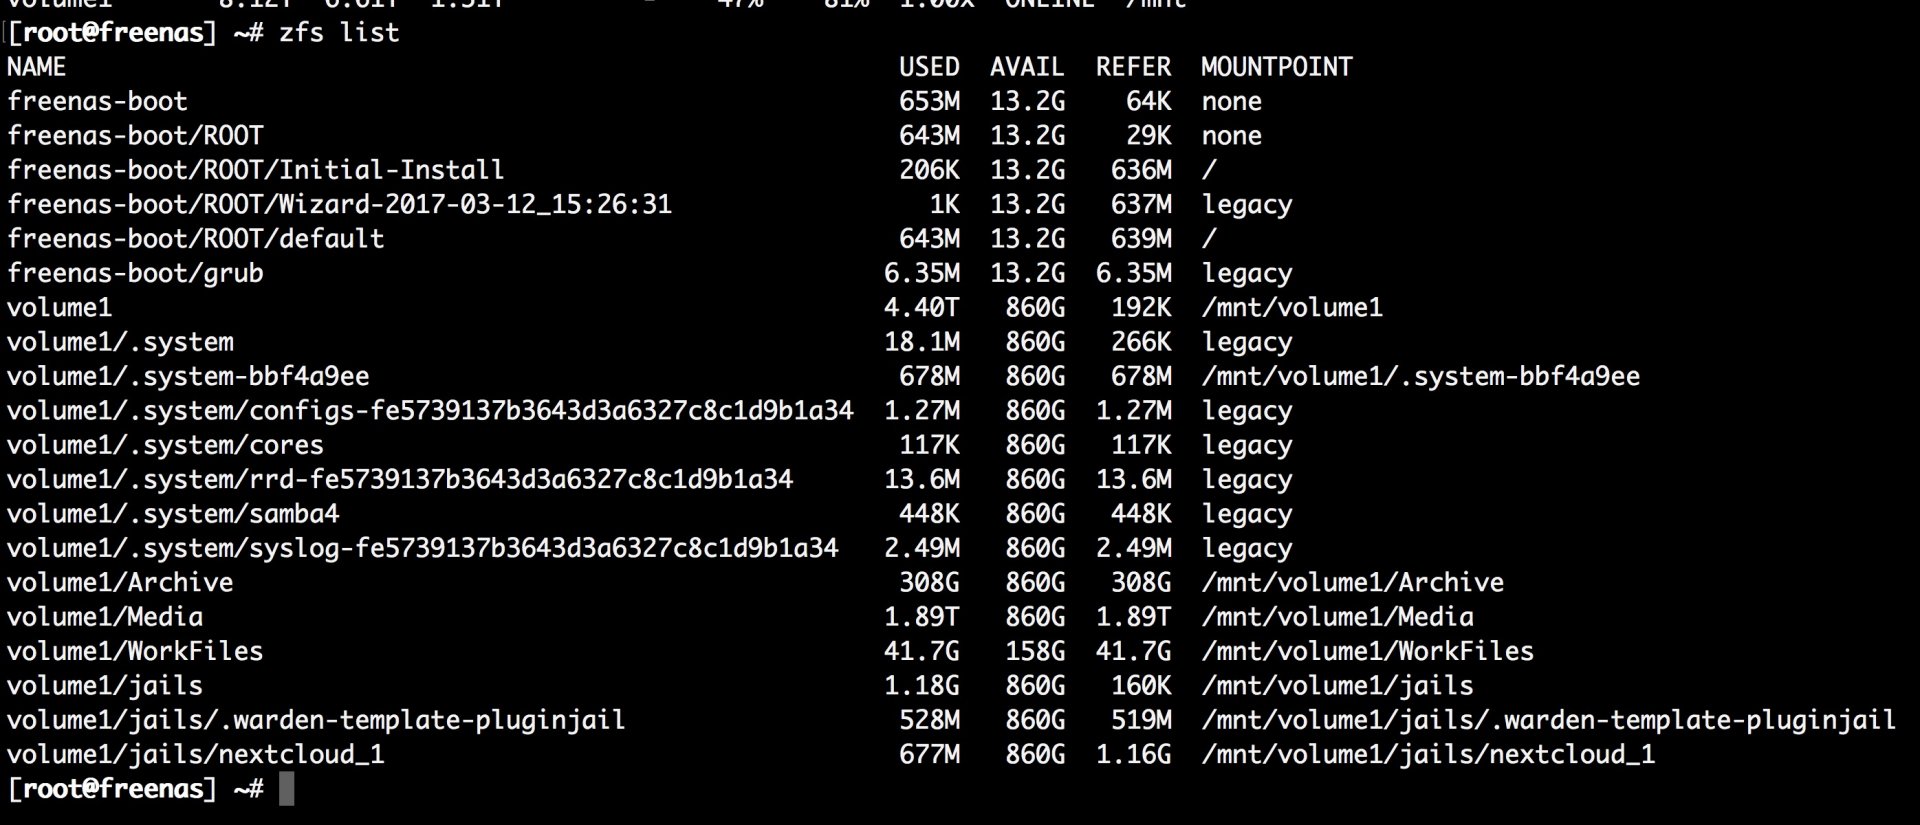Click the MOUNTPOINT column header
This screenshot has height=825, width=1920.
1276,67
